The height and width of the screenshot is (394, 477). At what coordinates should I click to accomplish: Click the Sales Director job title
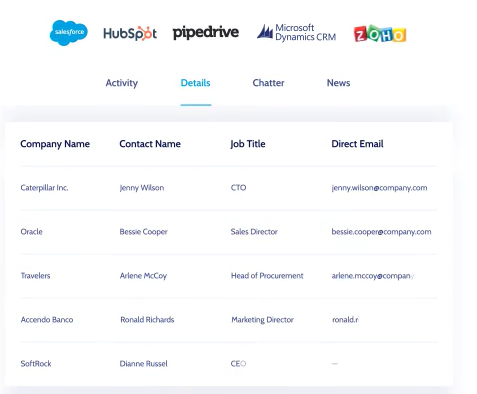254,232
